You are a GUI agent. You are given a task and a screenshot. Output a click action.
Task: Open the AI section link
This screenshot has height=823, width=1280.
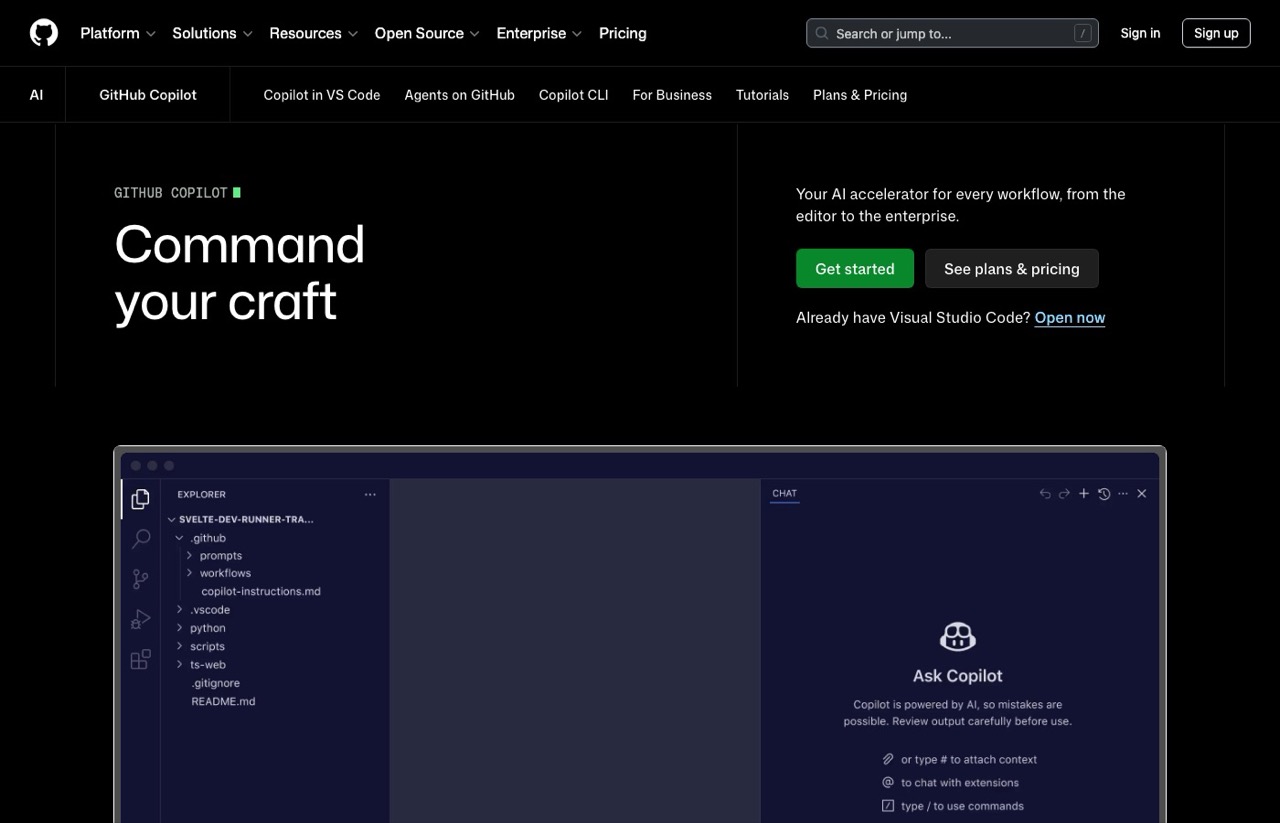coord(36,95)
